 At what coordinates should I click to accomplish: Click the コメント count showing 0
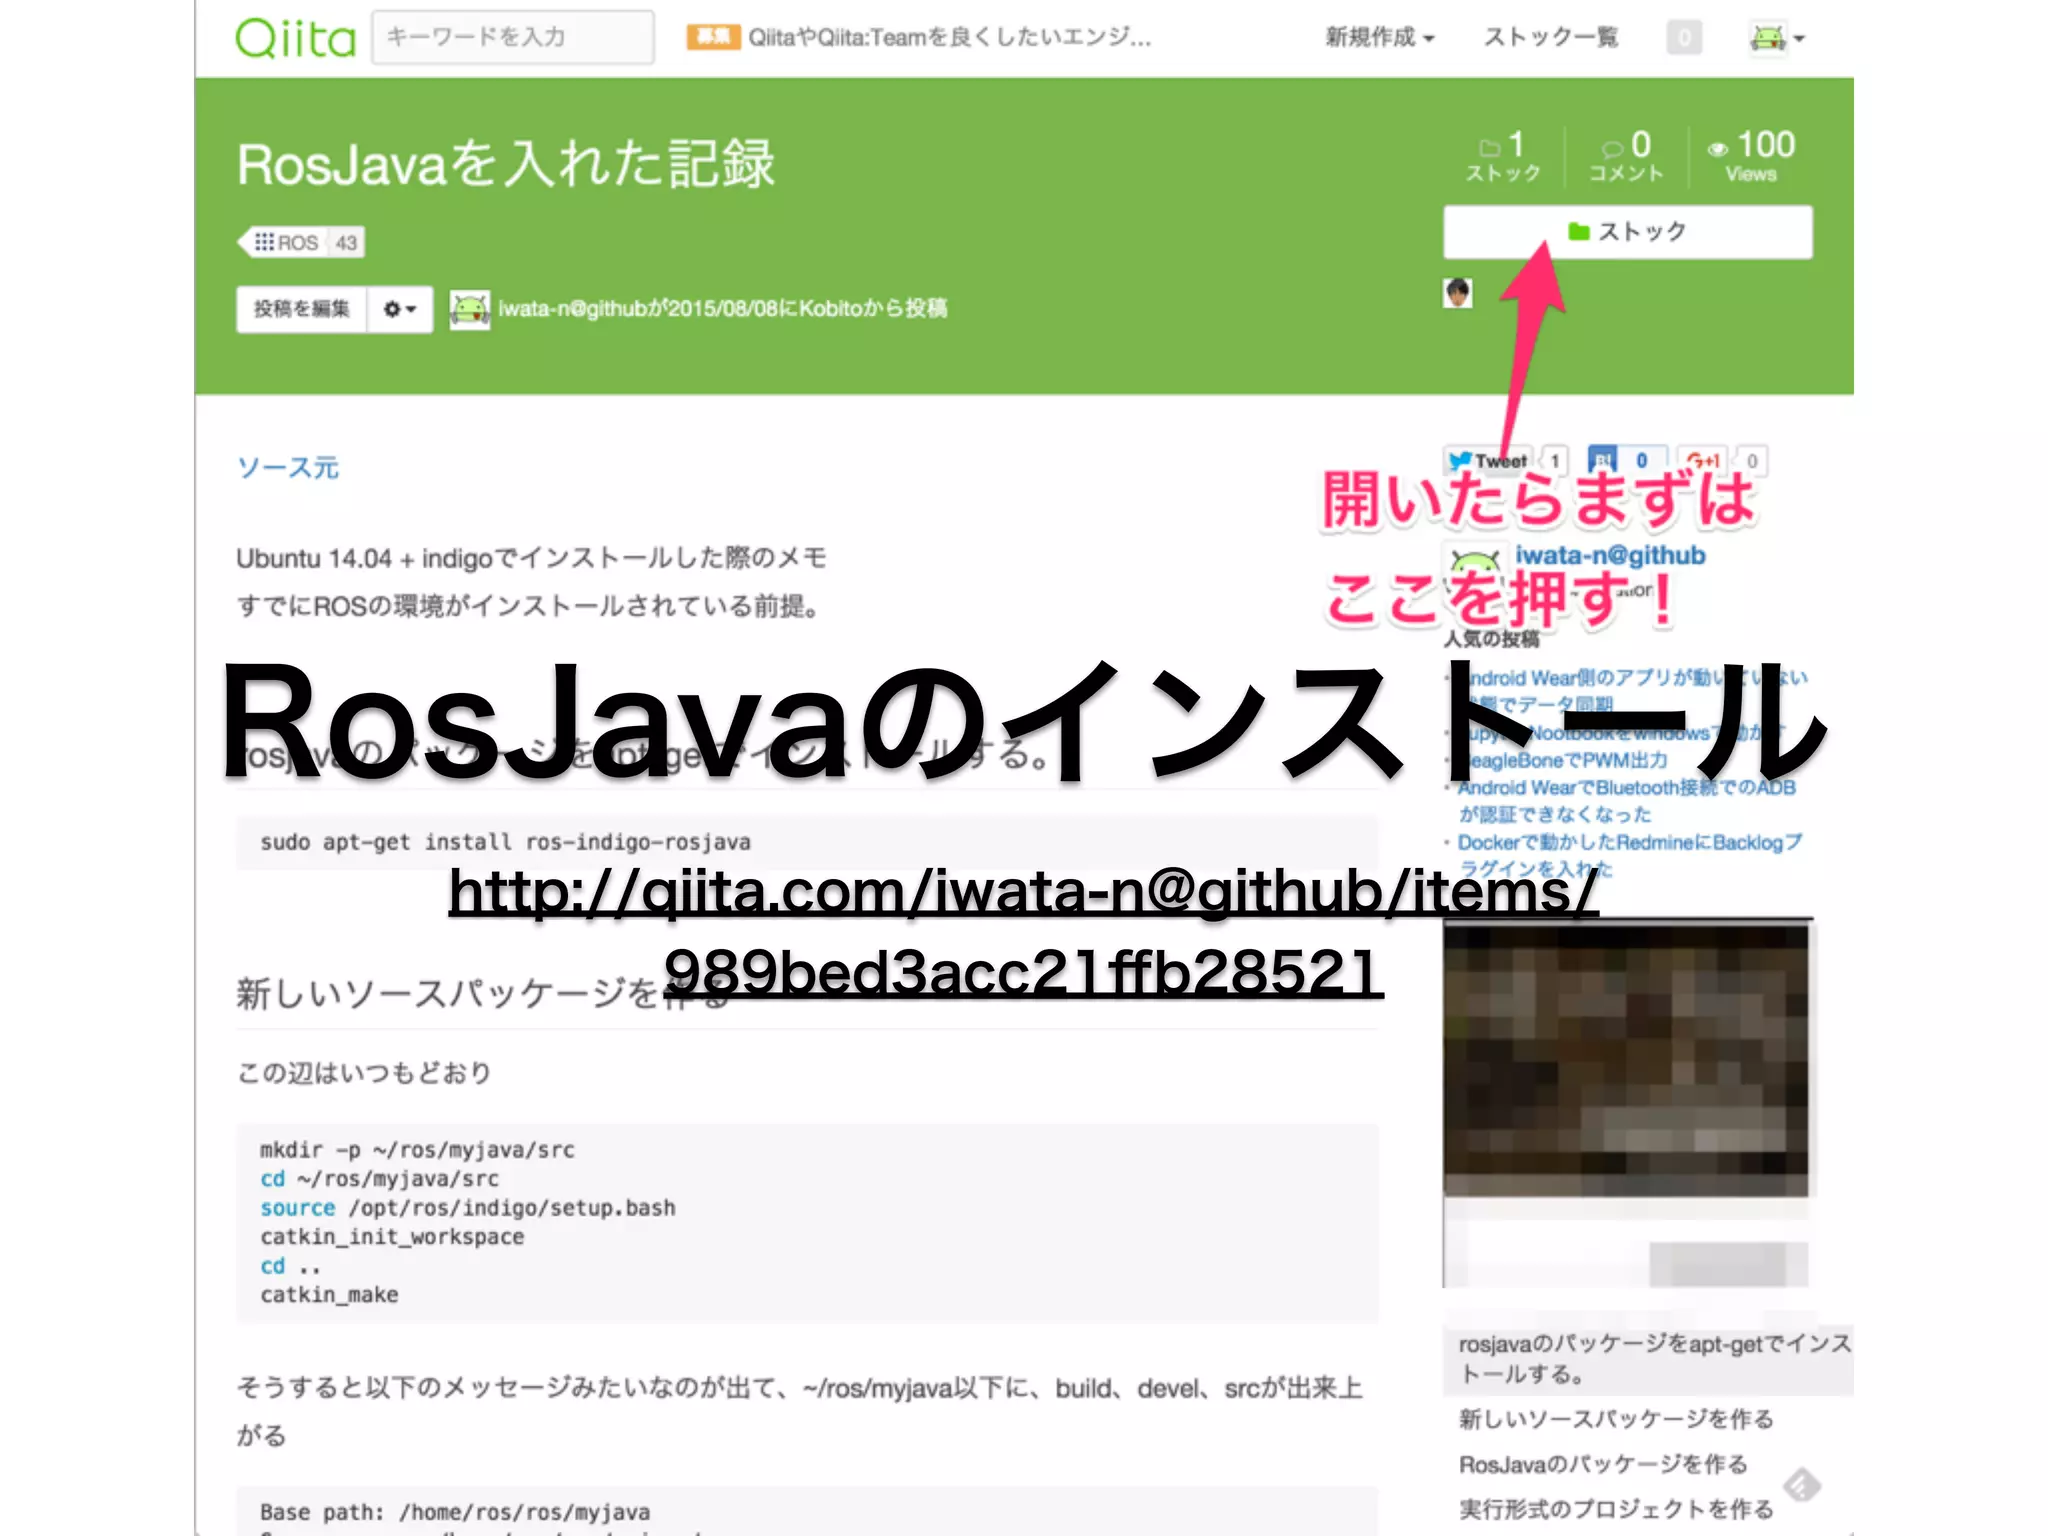pyautogui.click(x=1627, y=157)
